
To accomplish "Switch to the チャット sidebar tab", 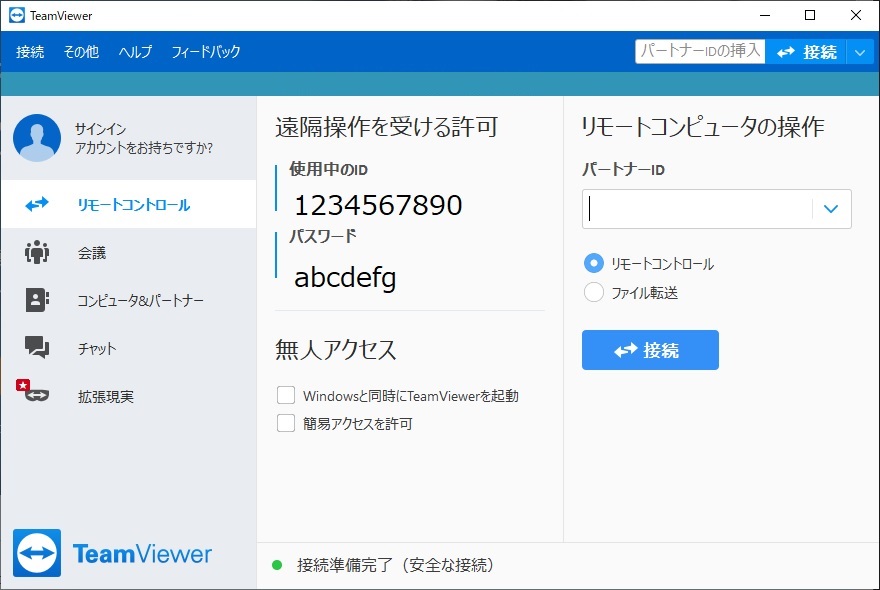I will pyautogui.click(x=129, y=348).
